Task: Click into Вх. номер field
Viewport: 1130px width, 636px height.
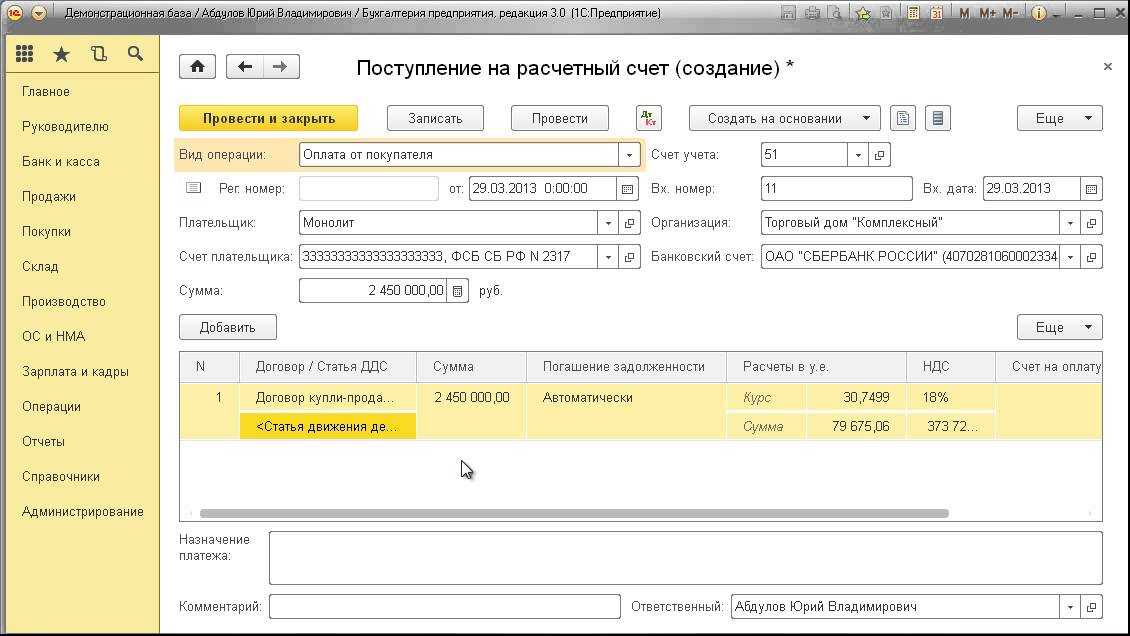Action: pyautogui.click(x=836, y=189)
